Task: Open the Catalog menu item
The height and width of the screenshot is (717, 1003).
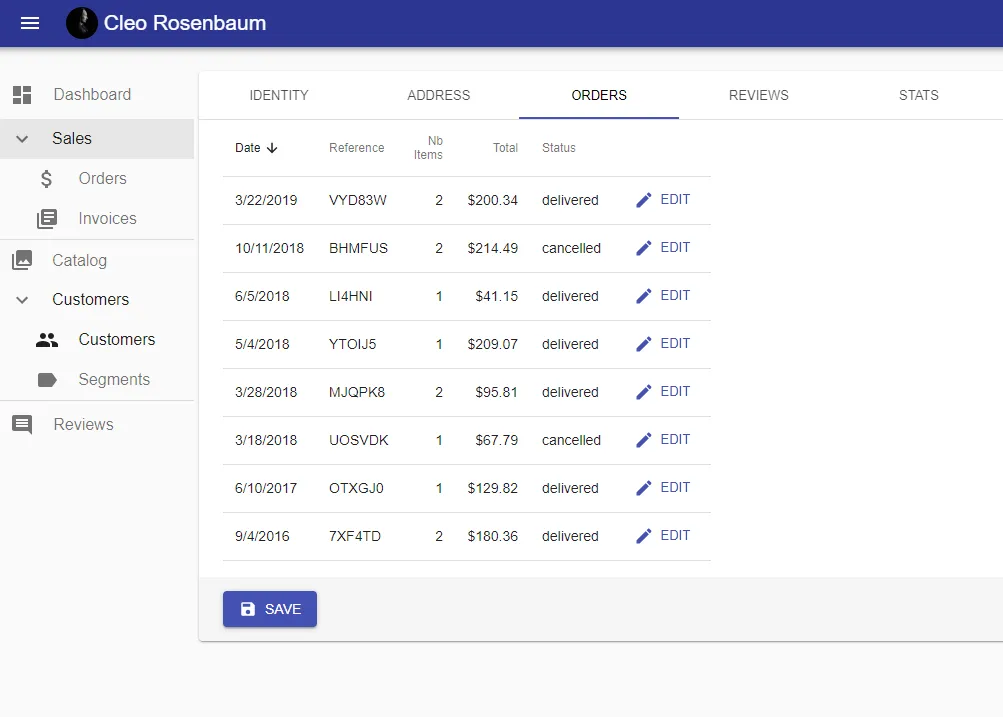Action: pyautogui.click(x=79, y=260)
